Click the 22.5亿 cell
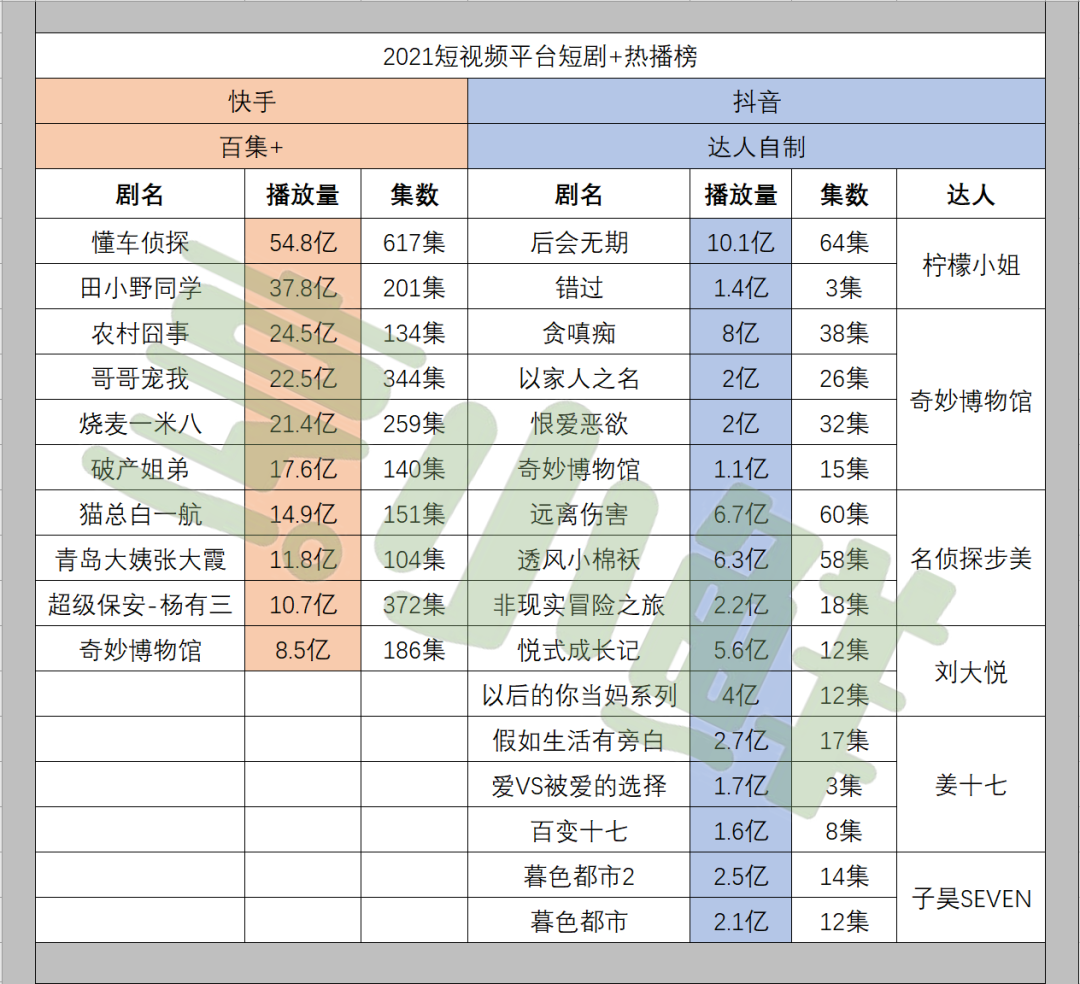Screen dimensions: 1080x984 pyautogui.click(x=302, y=378)
